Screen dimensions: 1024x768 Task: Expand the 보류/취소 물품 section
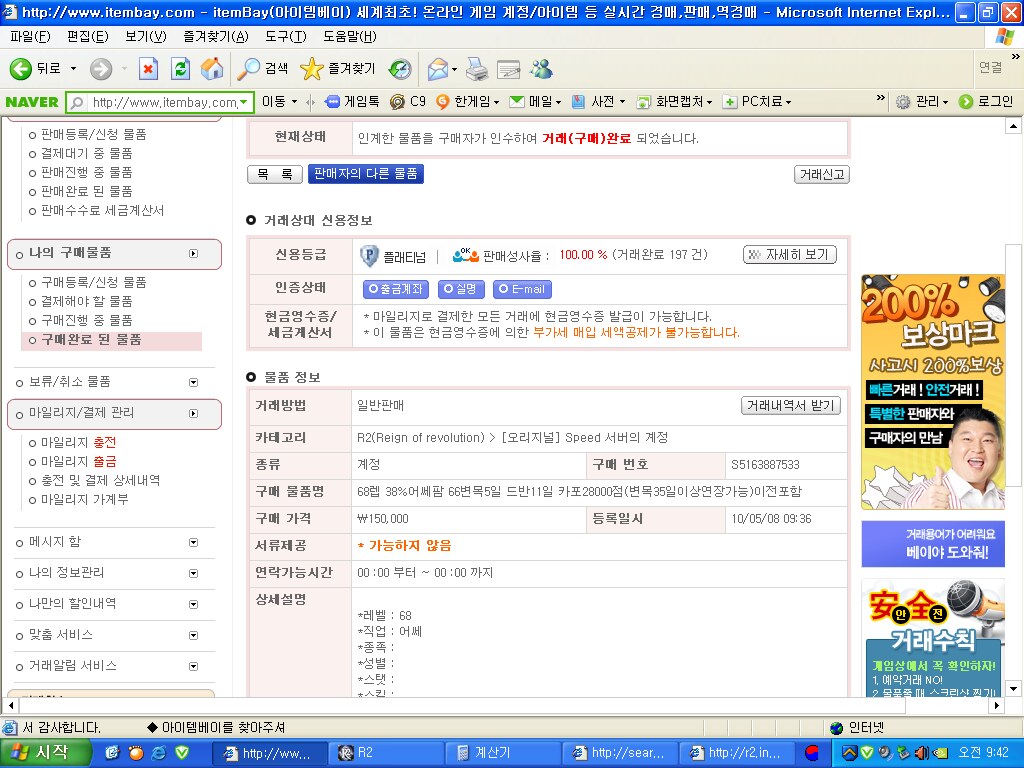coord(193,382)
